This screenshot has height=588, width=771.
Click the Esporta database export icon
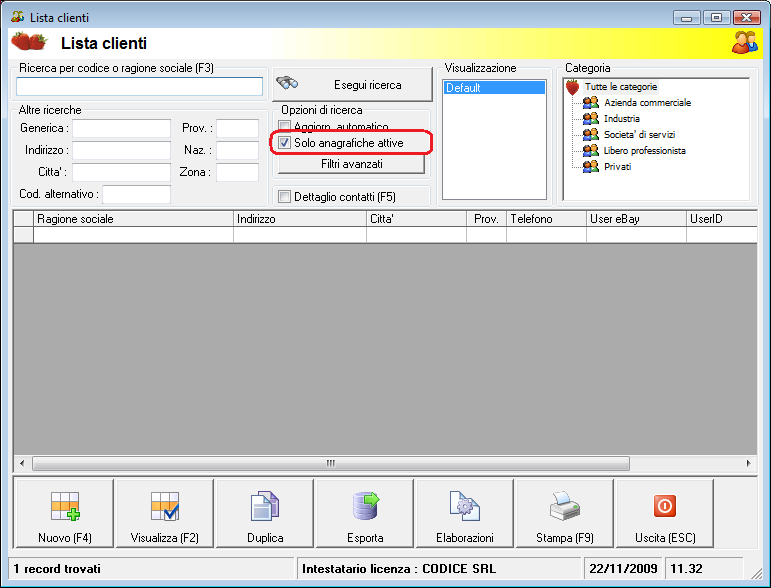click(366, 506)
